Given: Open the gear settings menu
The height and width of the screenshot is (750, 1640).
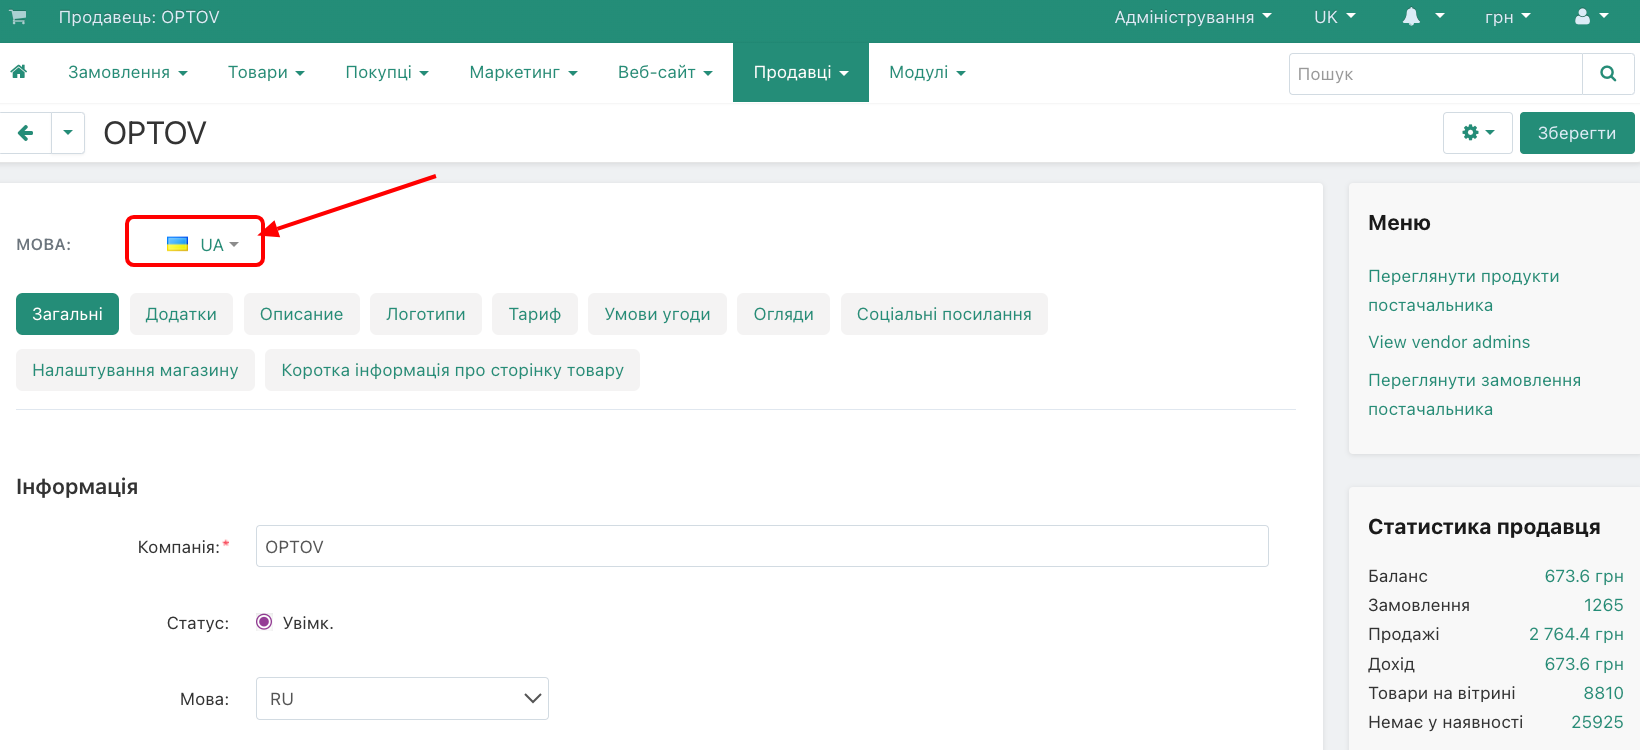Looking at the screenshot, I should pos(1477,133).
